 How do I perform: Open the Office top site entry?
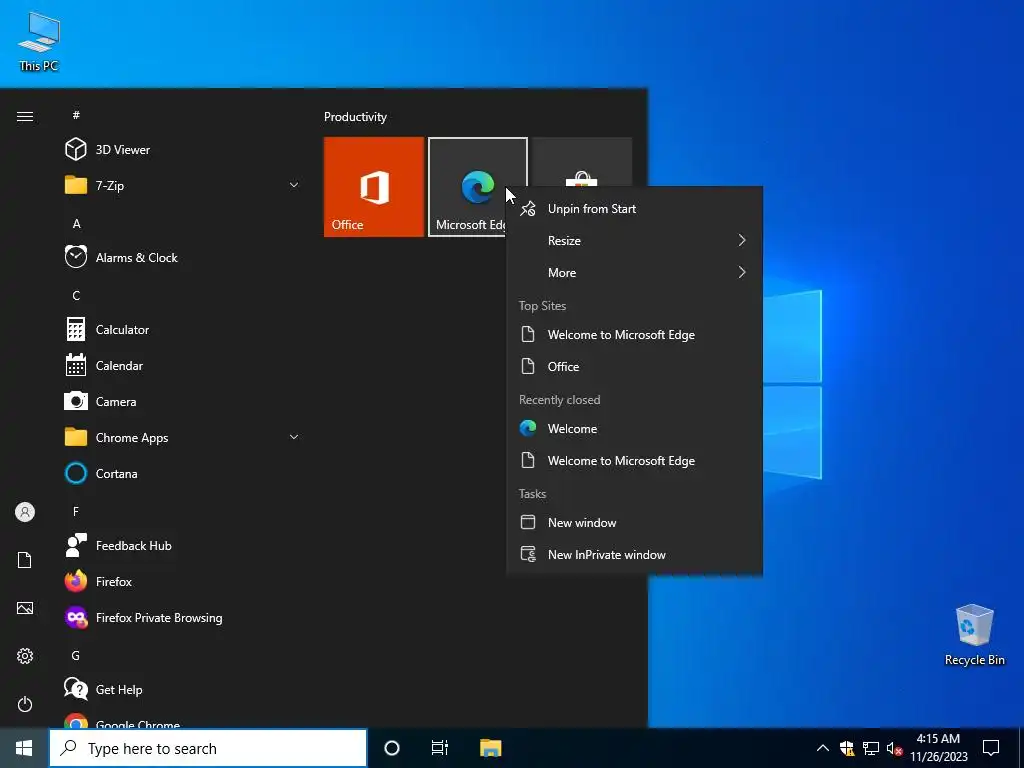(x=634, y=366)
